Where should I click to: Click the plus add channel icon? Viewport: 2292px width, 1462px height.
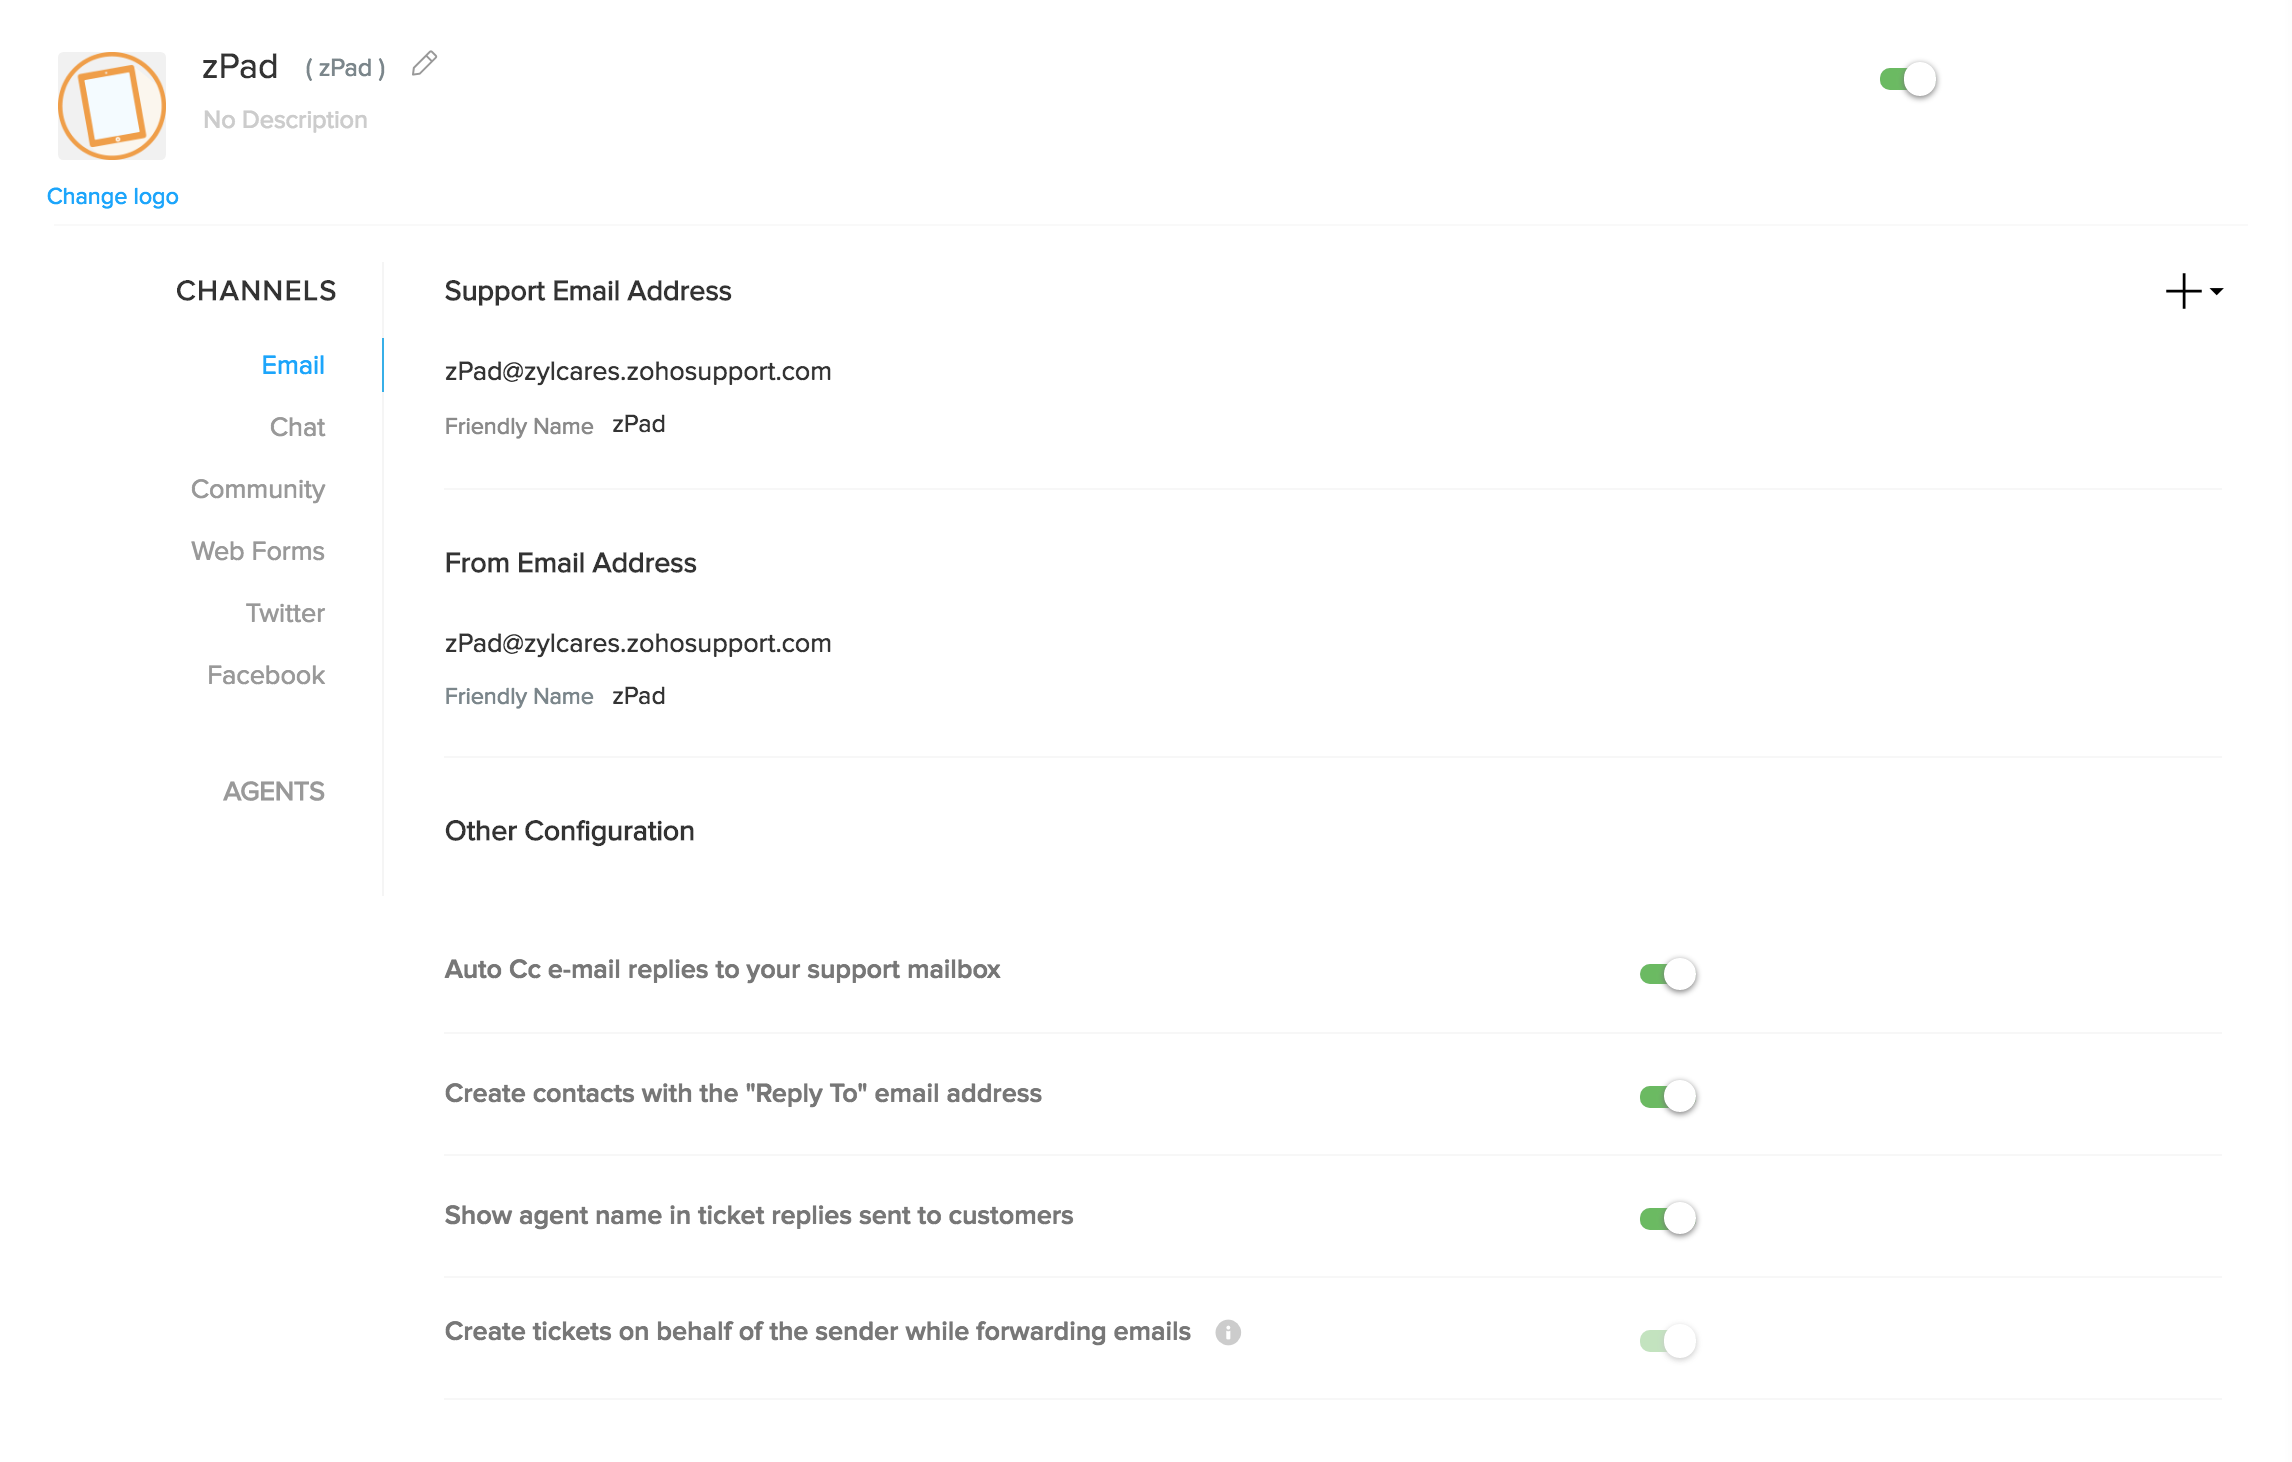[2183, 291]
